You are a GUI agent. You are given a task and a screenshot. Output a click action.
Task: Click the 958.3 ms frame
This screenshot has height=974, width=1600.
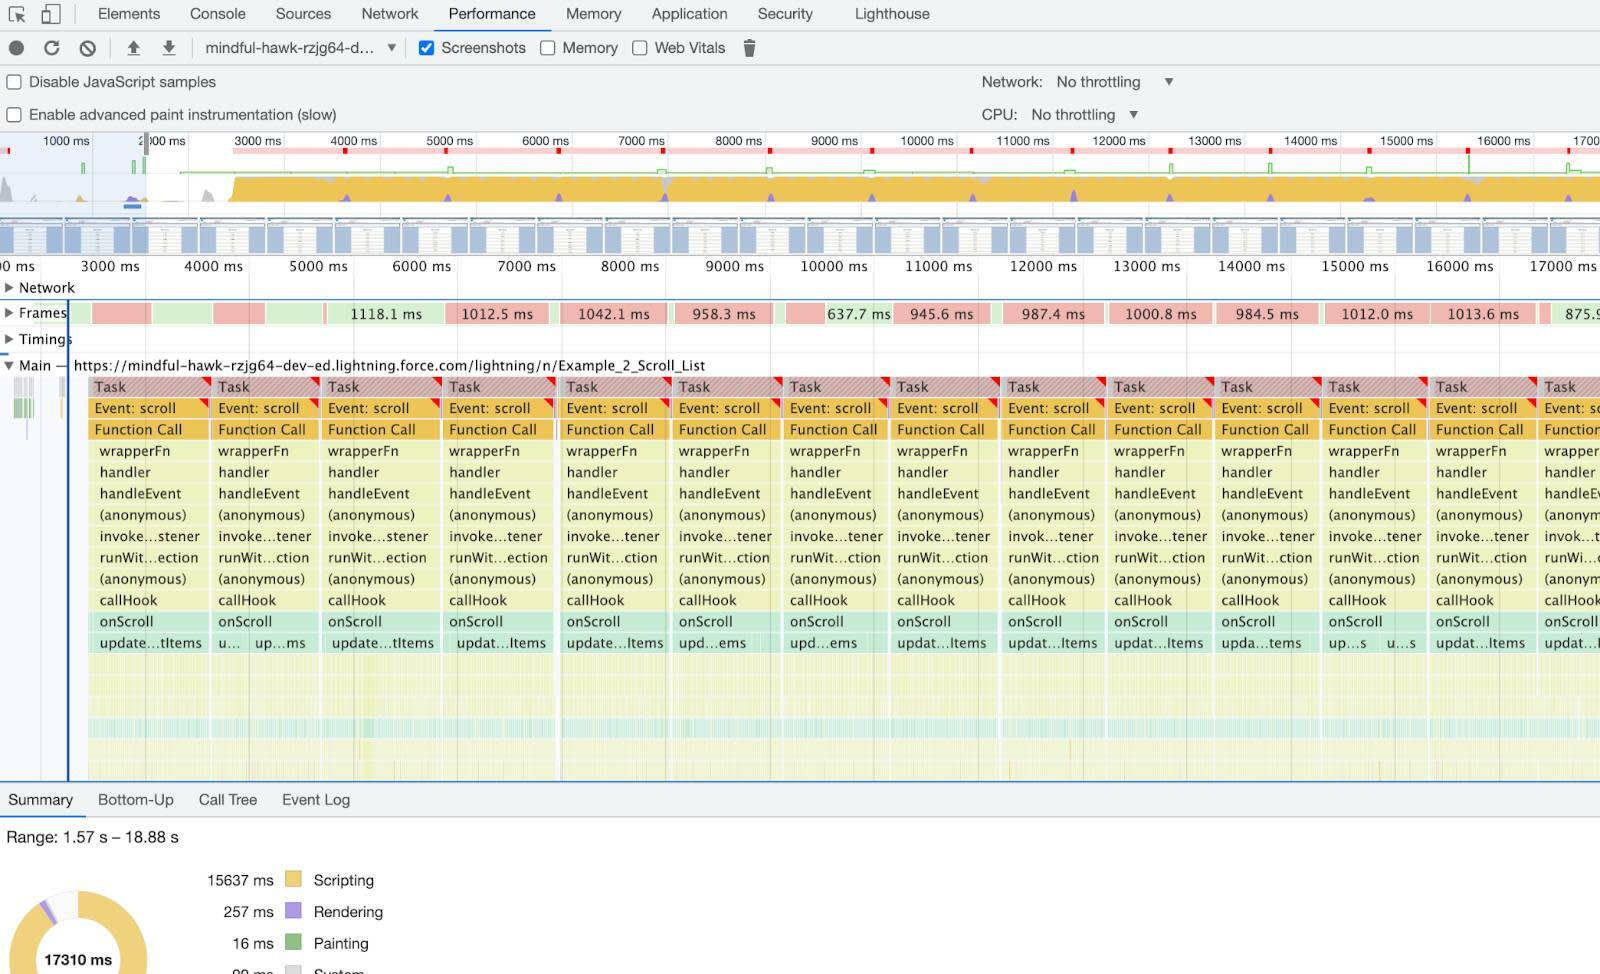724,314
